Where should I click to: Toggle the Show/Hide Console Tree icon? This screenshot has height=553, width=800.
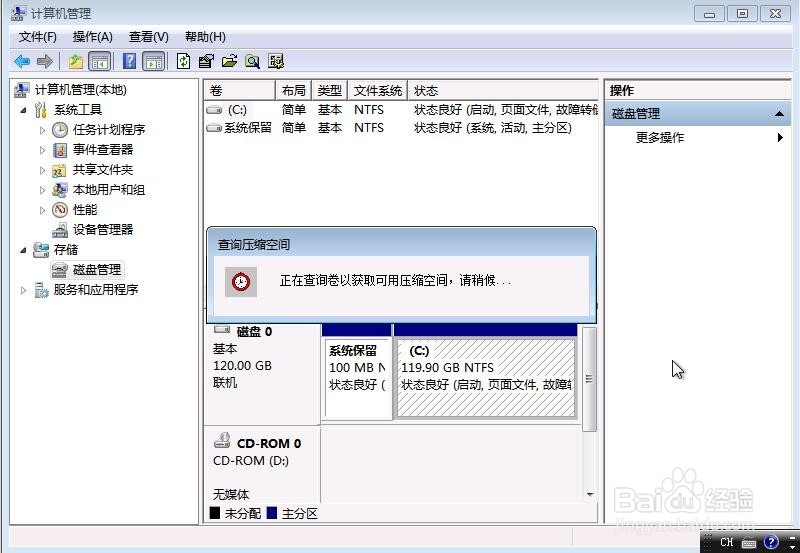[x=99, y=62]
